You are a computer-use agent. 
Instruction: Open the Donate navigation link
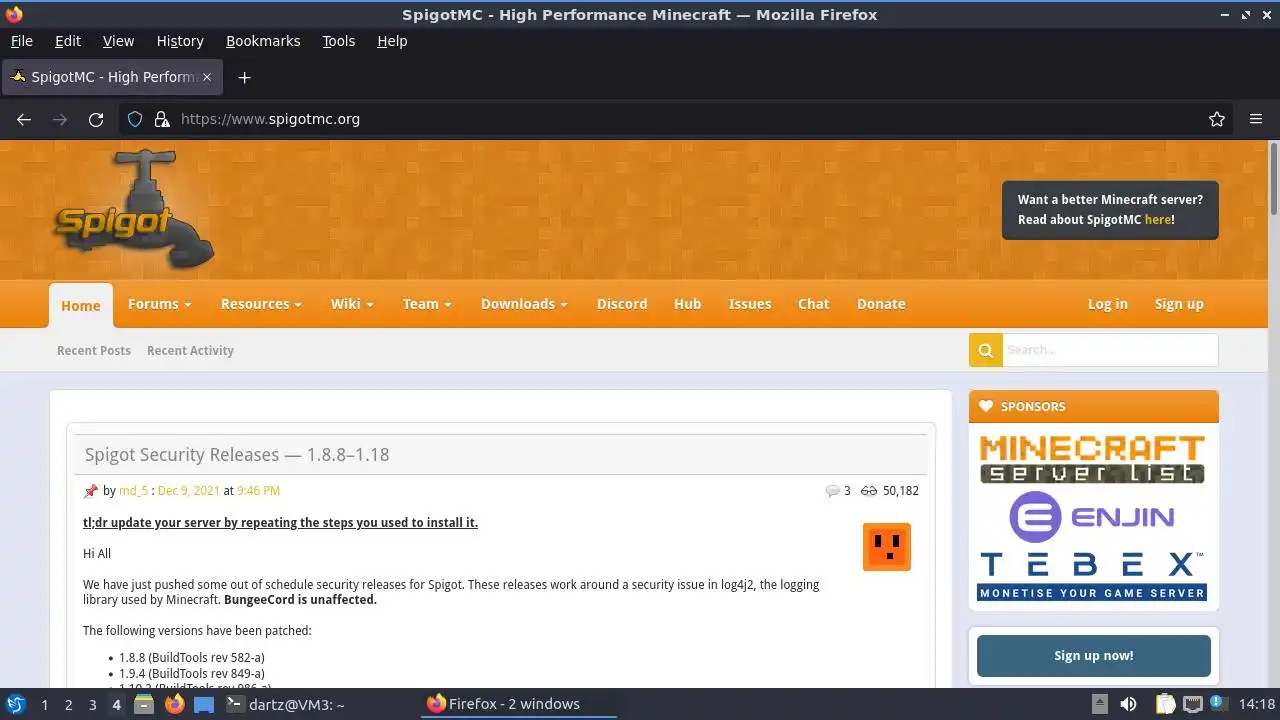pos(881,304)
